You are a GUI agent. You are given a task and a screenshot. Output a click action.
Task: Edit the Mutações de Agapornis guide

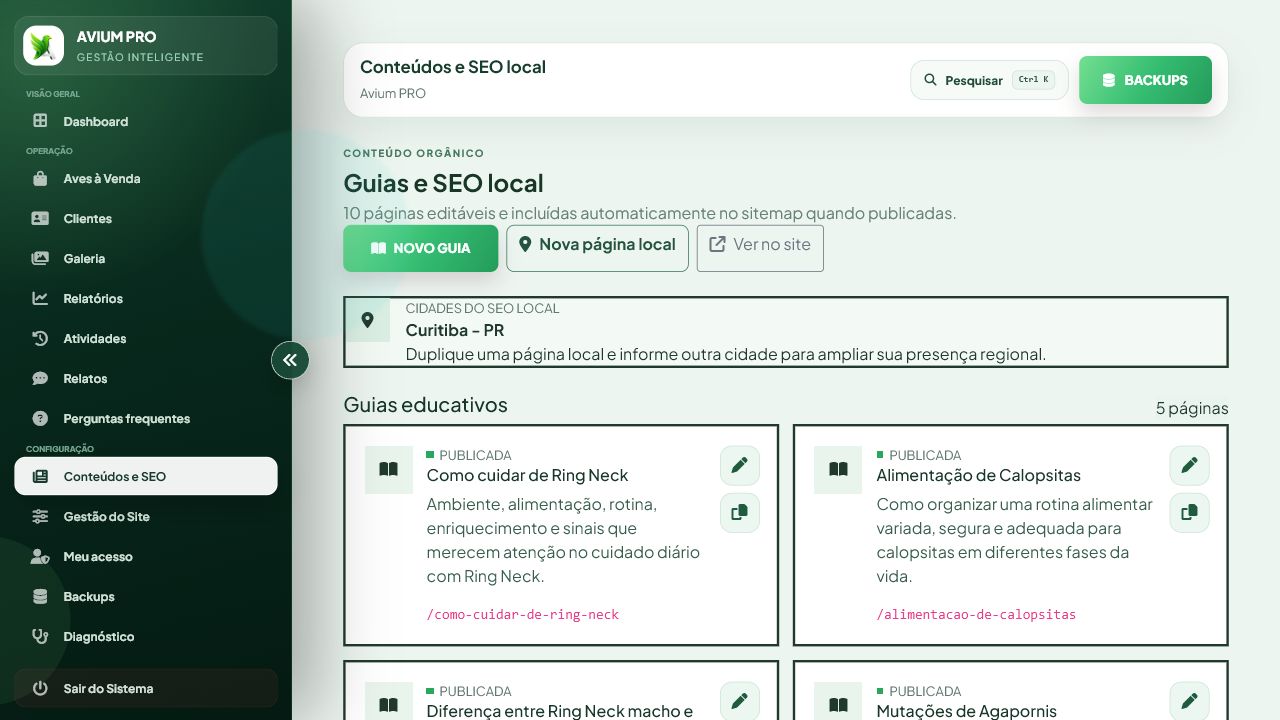1190,702
